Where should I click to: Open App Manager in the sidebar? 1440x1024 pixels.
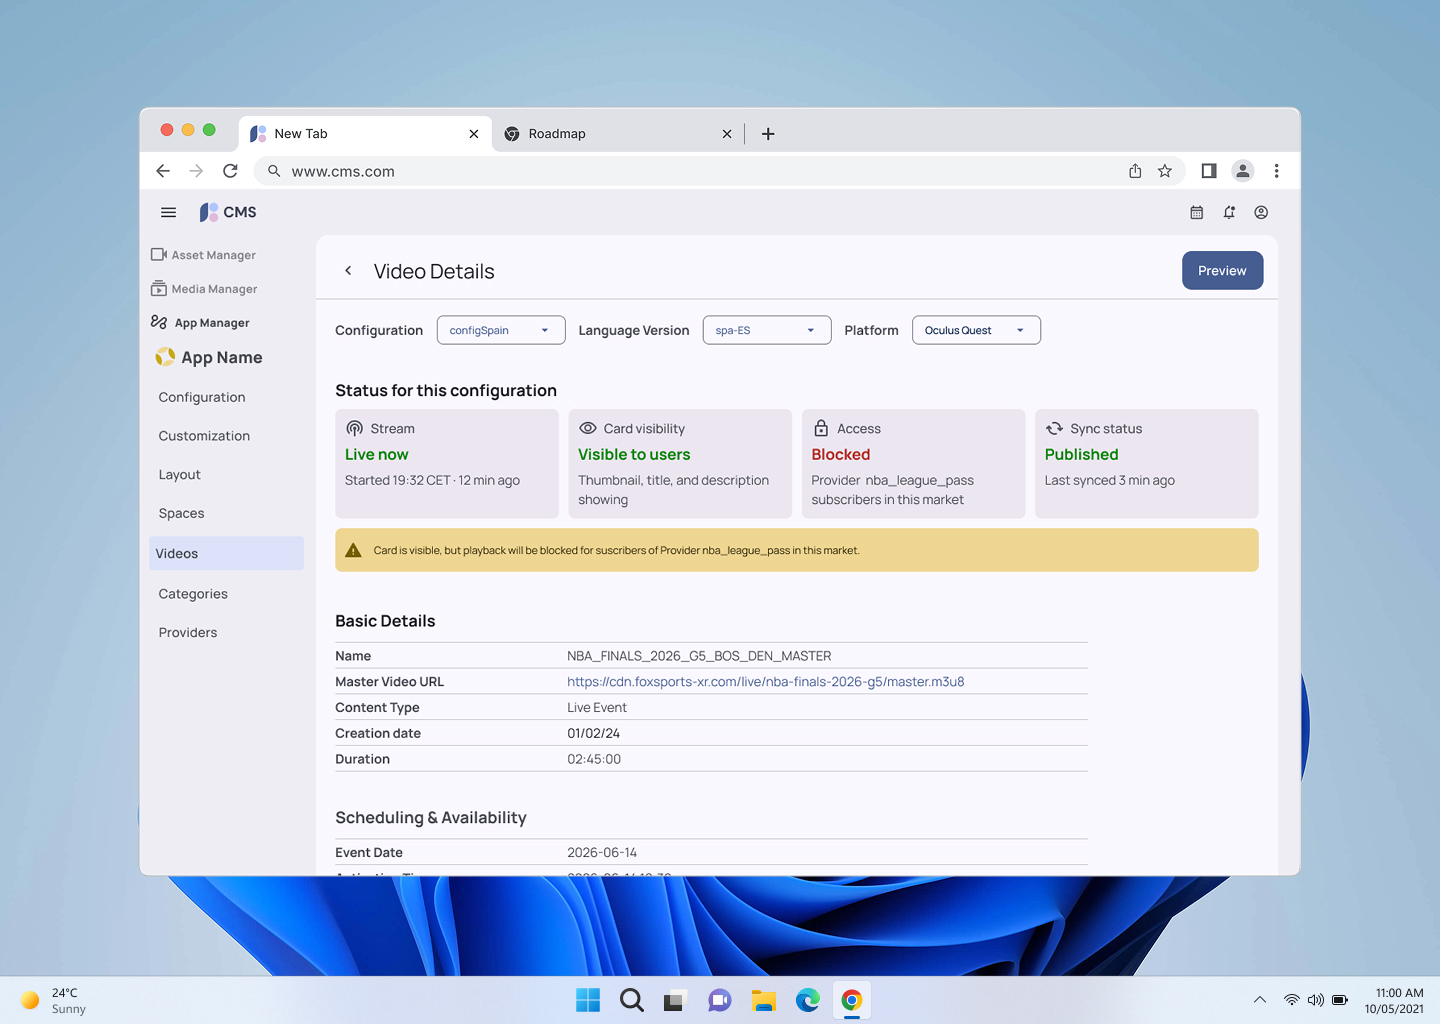pyautogui.click(x=200, y=323)
